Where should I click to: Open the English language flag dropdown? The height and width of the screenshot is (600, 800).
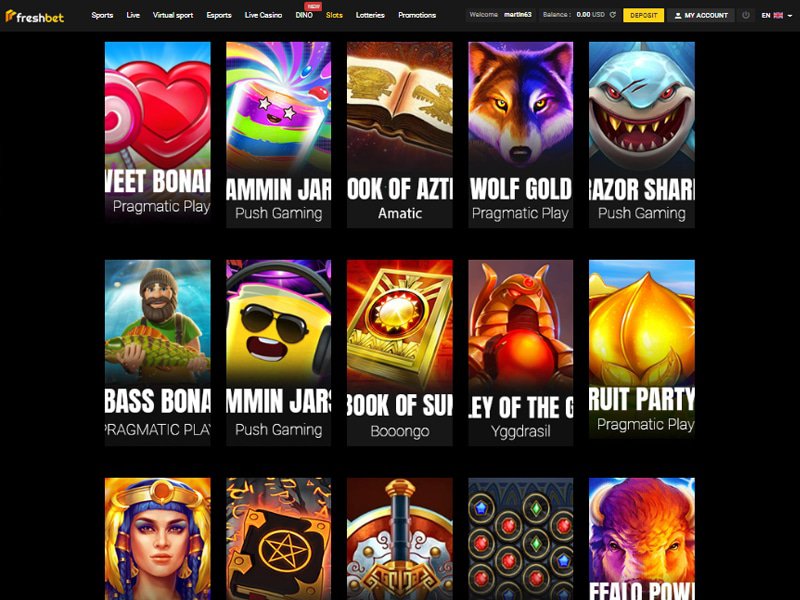(777, 15)
